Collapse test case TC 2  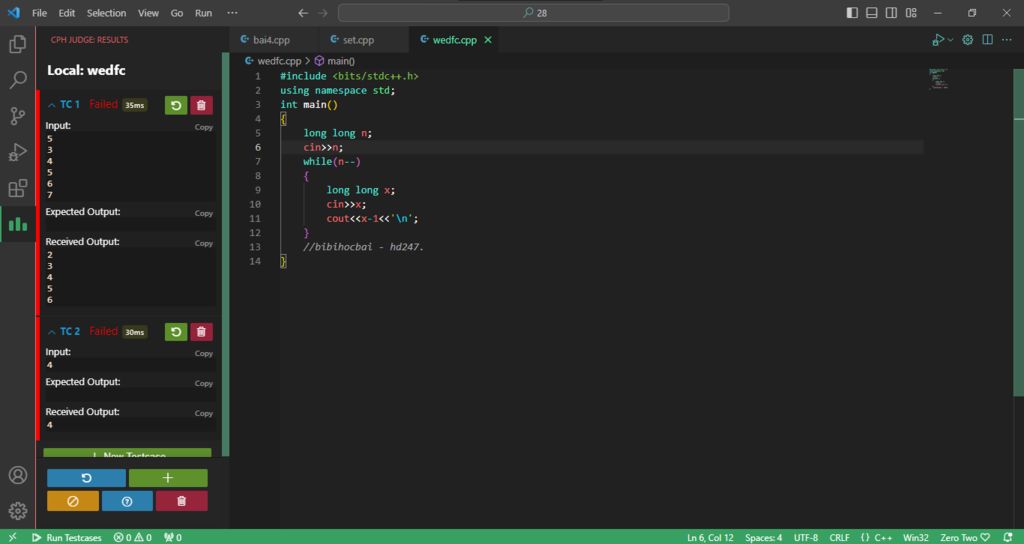click(x=52, y=332)
